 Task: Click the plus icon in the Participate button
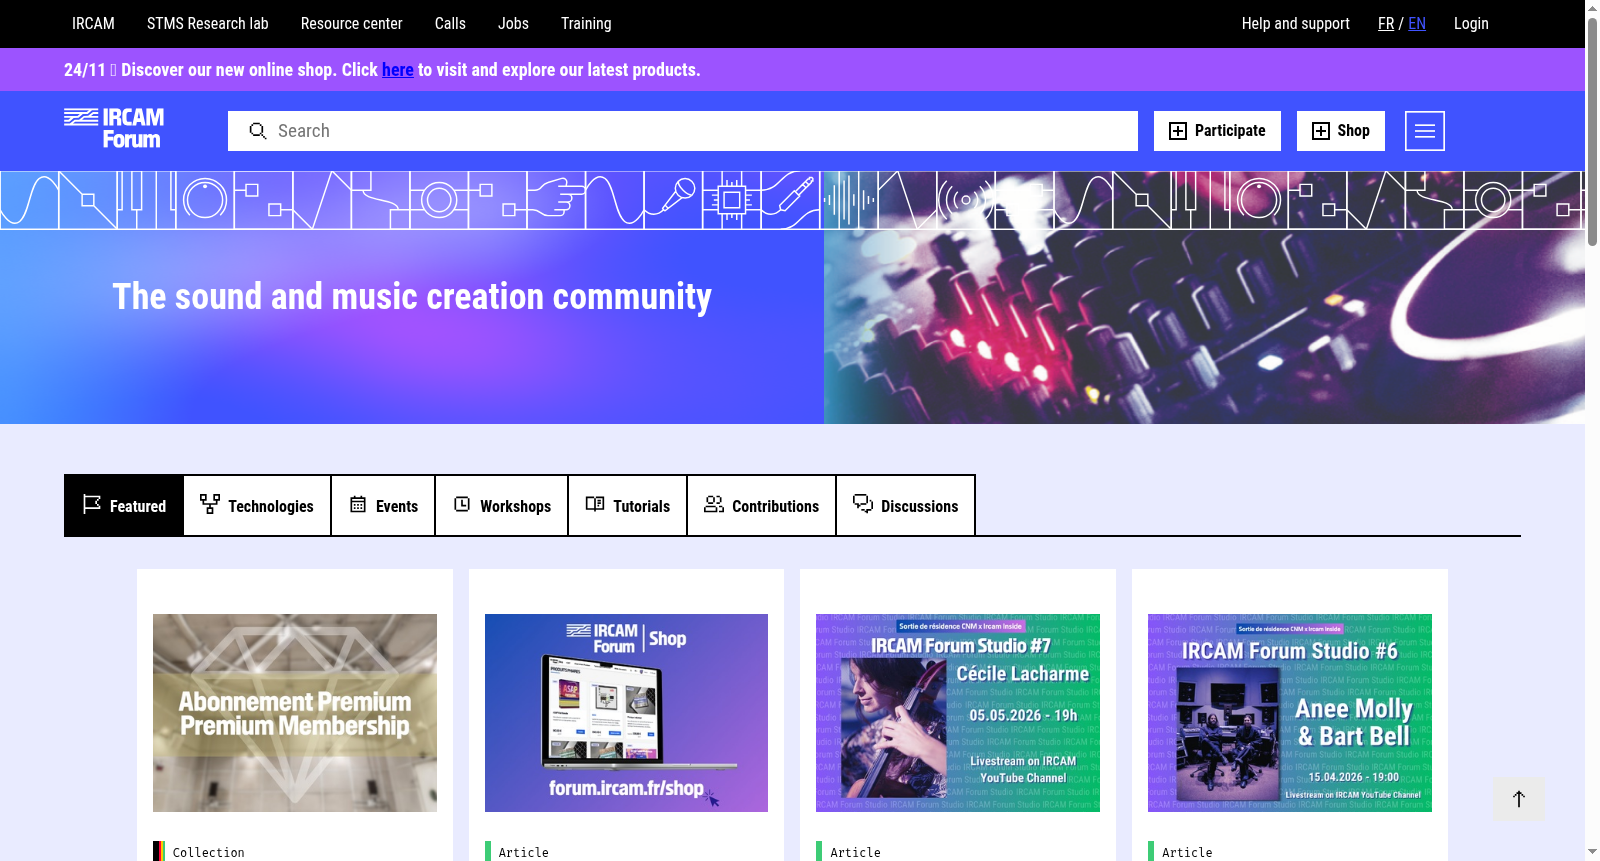(x=1178, y=131)
